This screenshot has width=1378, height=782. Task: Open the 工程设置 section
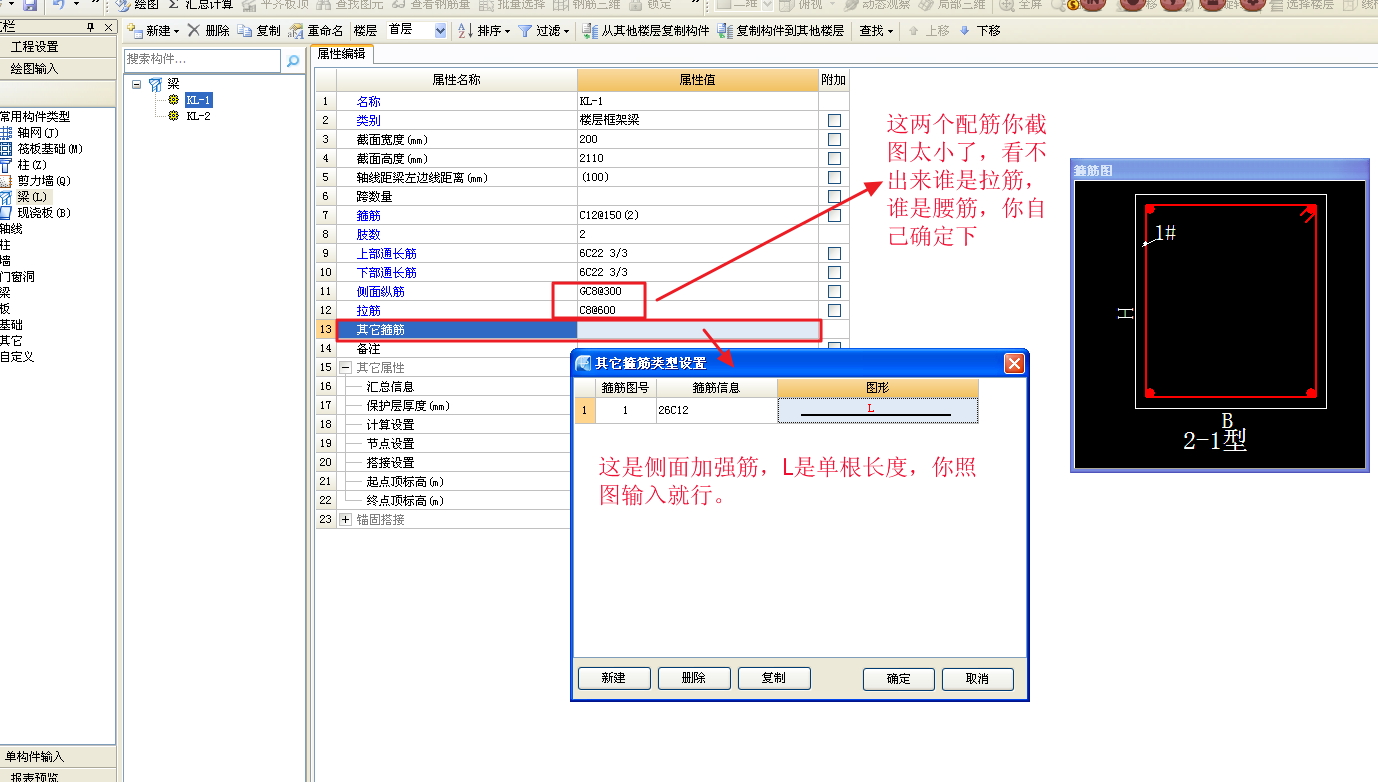point(58,47)
